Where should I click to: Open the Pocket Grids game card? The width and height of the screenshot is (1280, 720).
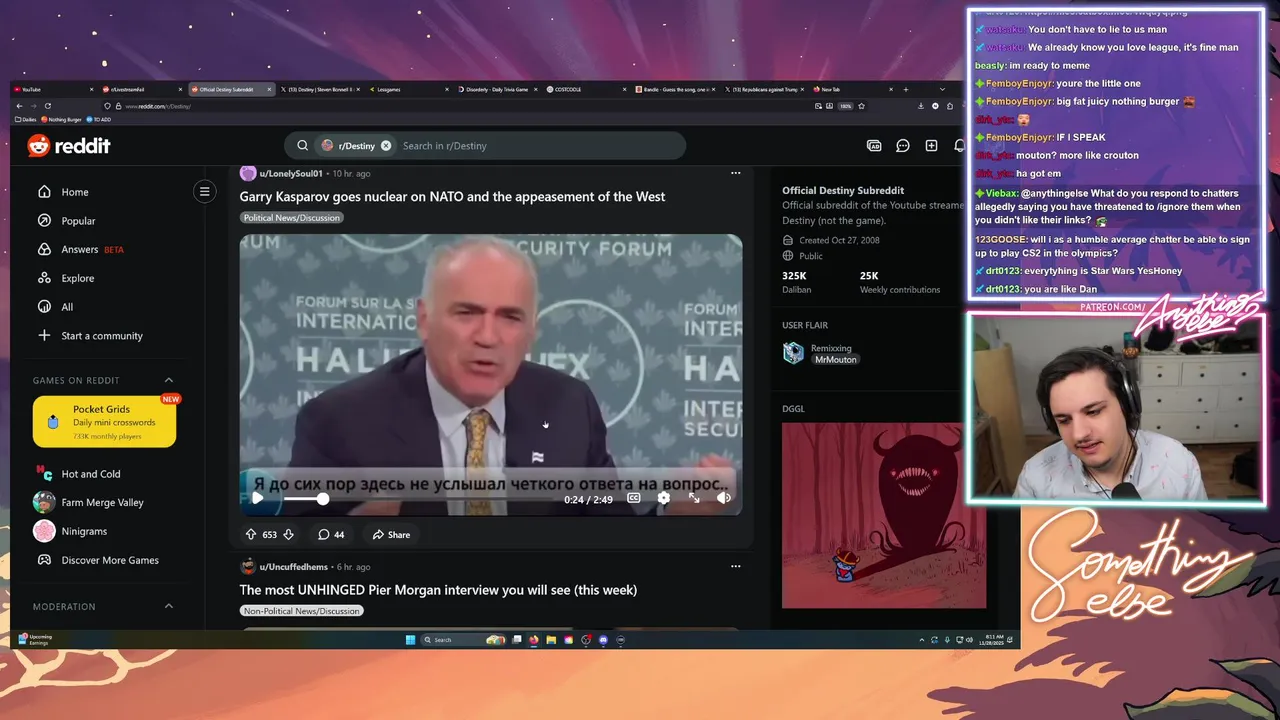104,422
